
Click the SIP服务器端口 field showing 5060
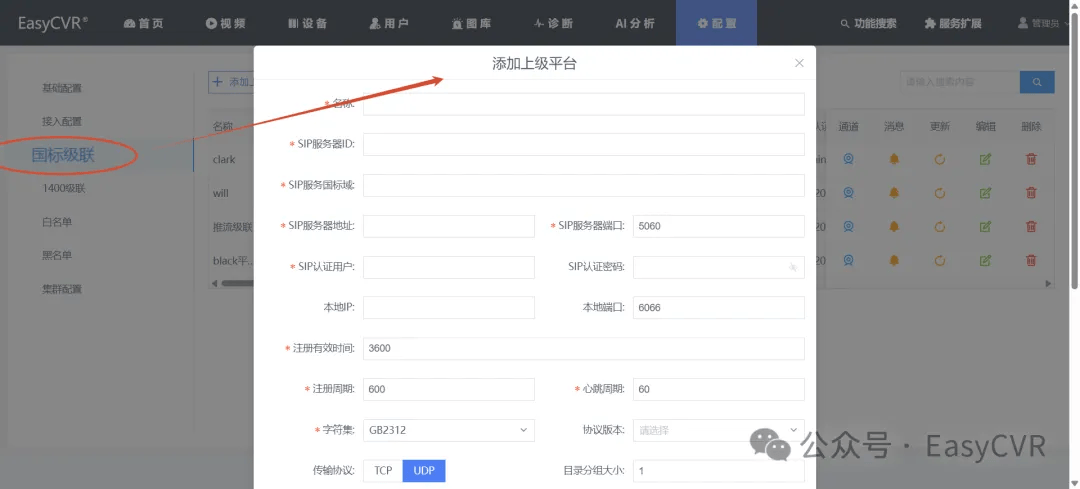point(718,226)
